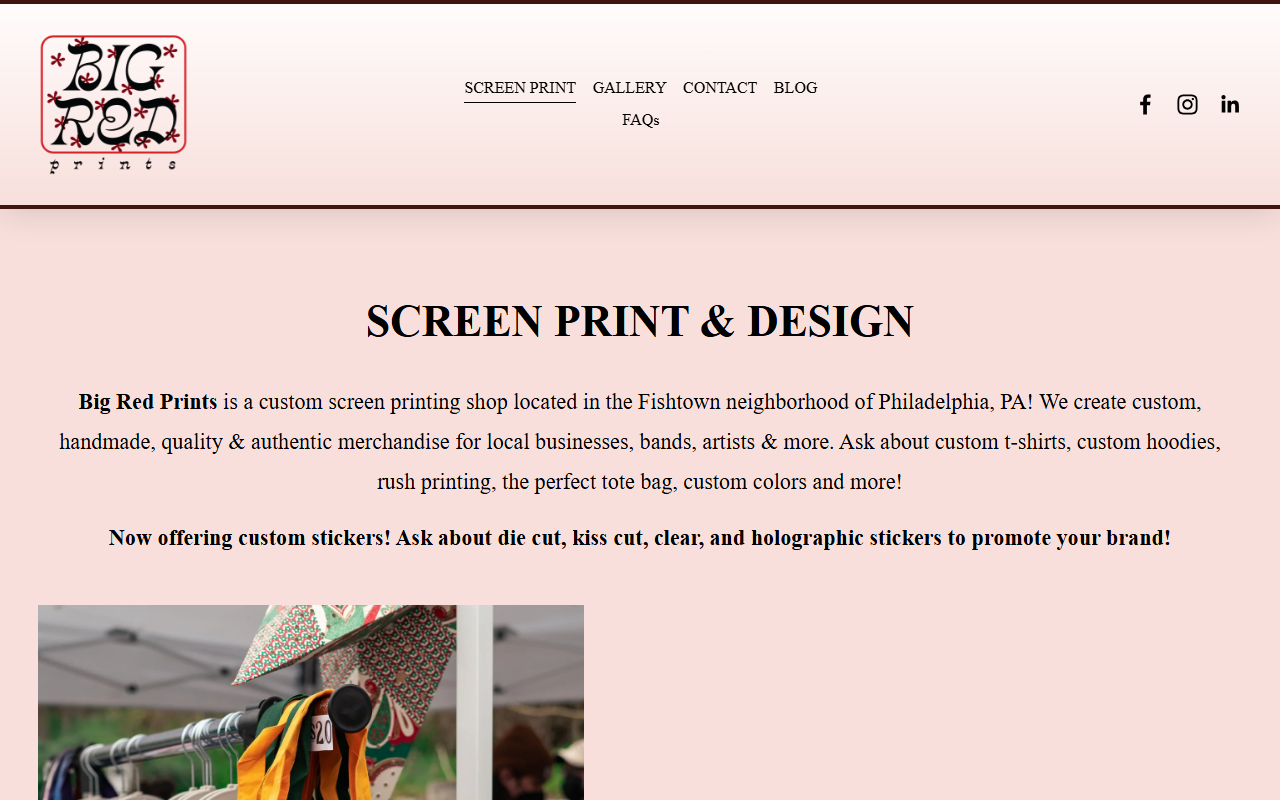The width and height of the screenshot is (1280, 800).
Task: Open the CONTACT page
Action: click(720, 88)
